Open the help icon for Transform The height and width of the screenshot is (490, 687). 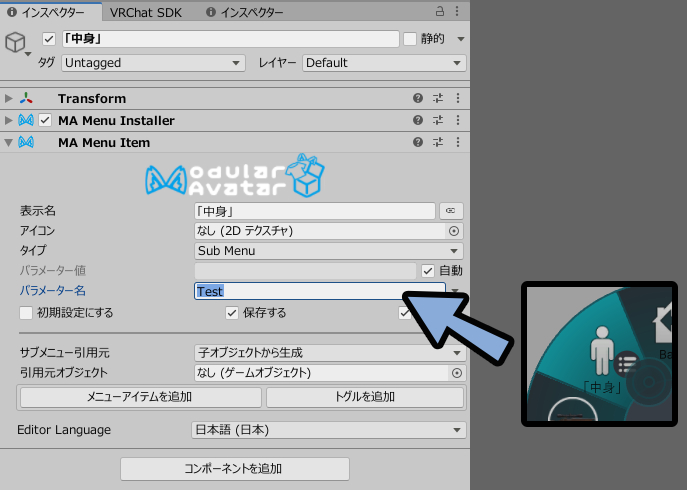[x=418, y=98]
